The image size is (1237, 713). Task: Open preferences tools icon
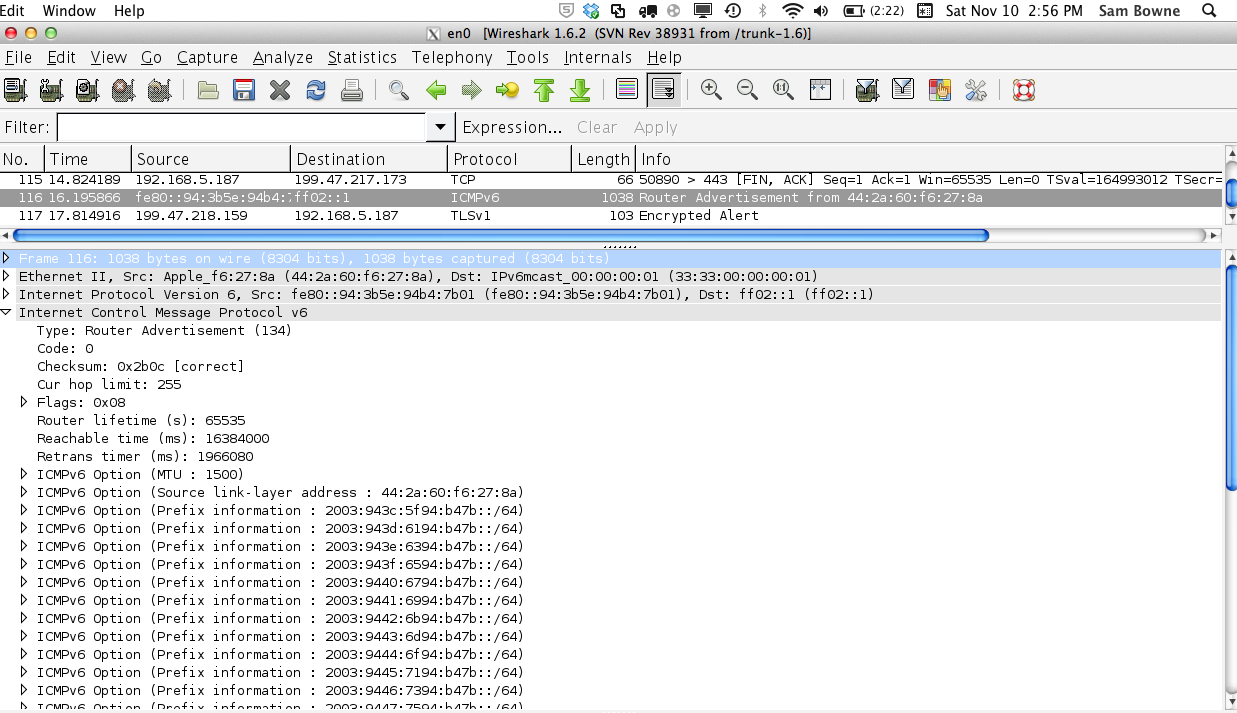pos(976,91)
